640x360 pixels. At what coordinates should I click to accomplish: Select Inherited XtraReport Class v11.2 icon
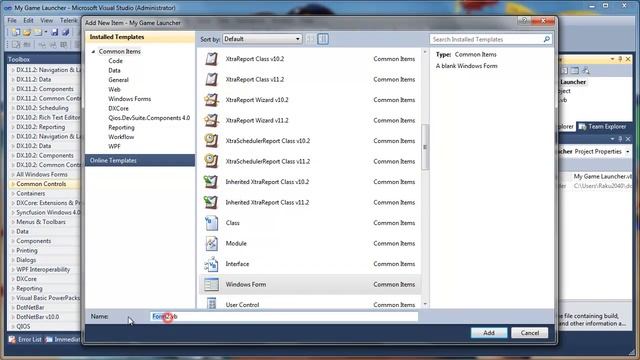click(211, 202)
